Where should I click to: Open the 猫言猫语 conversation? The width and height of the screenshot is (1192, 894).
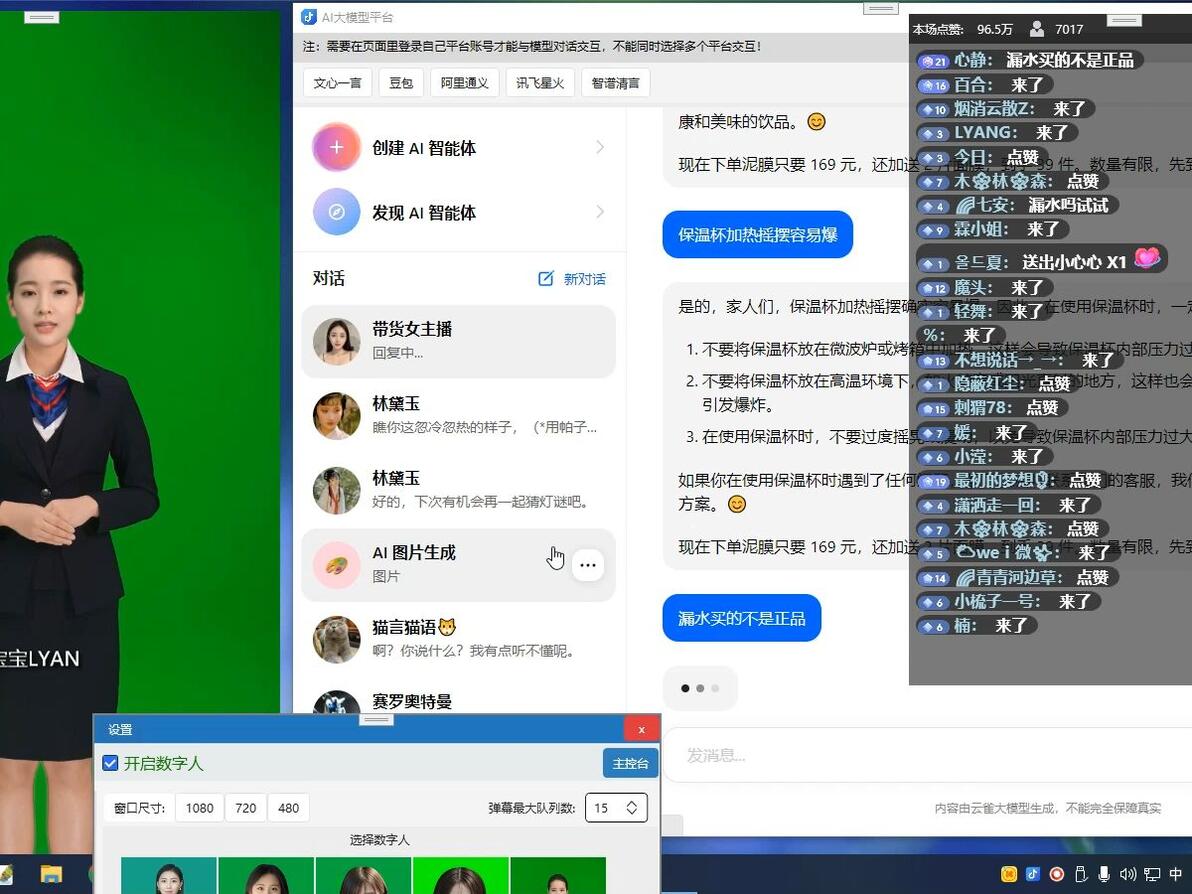click(458, 639)
